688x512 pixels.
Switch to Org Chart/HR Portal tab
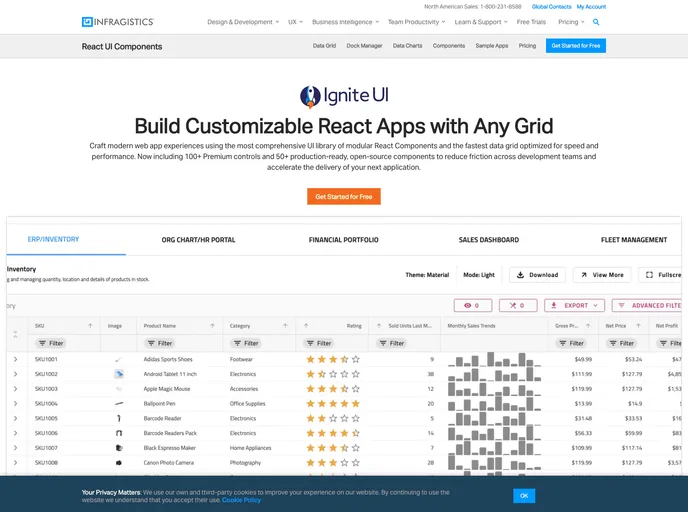click(198, 240)
